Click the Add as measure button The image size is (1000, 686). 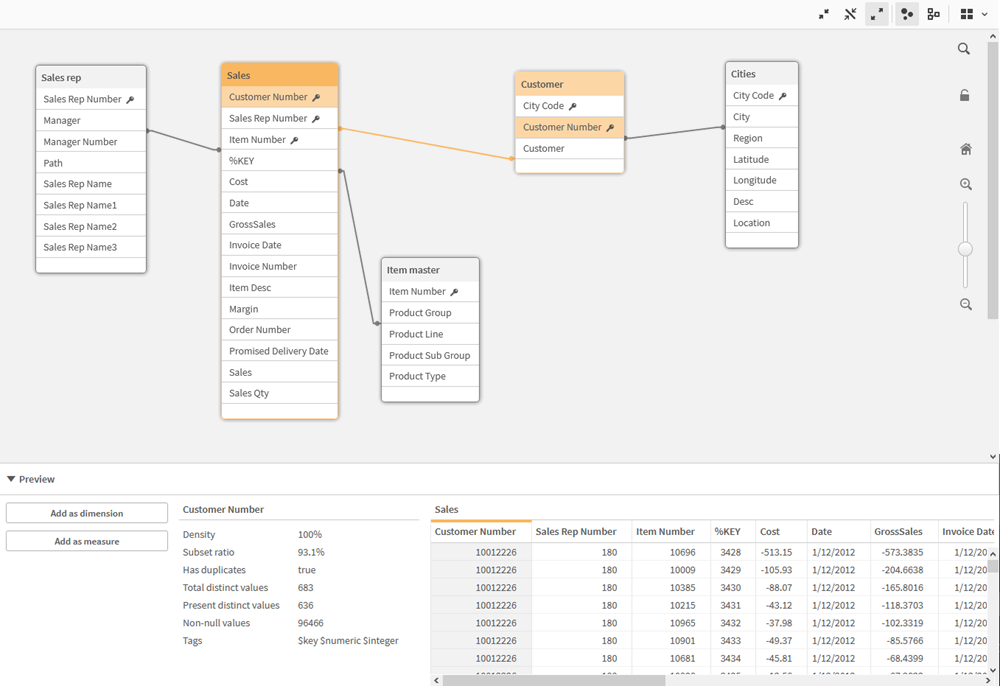(86, 540)
